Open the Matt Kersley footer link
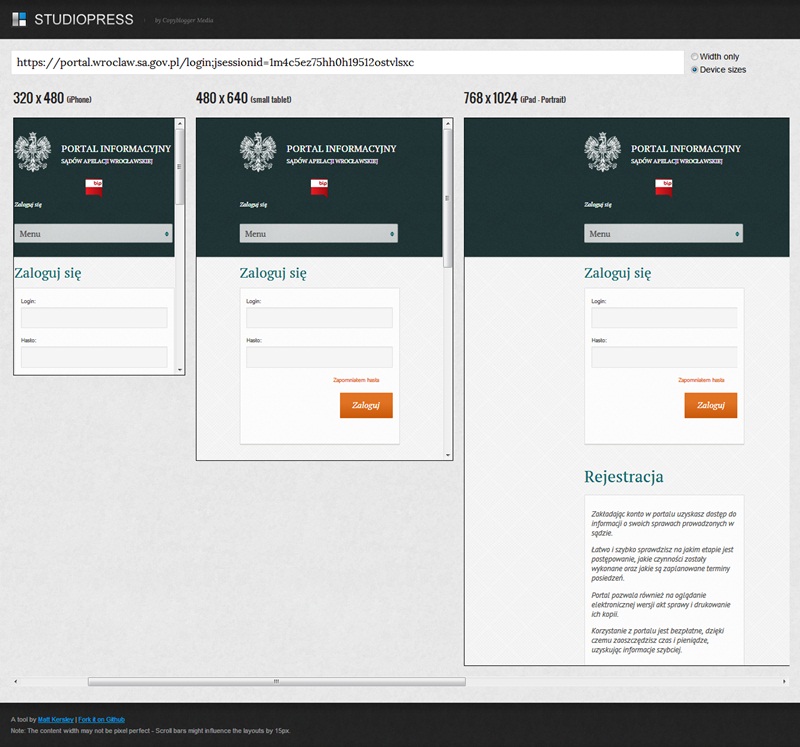 click(55, 719)
